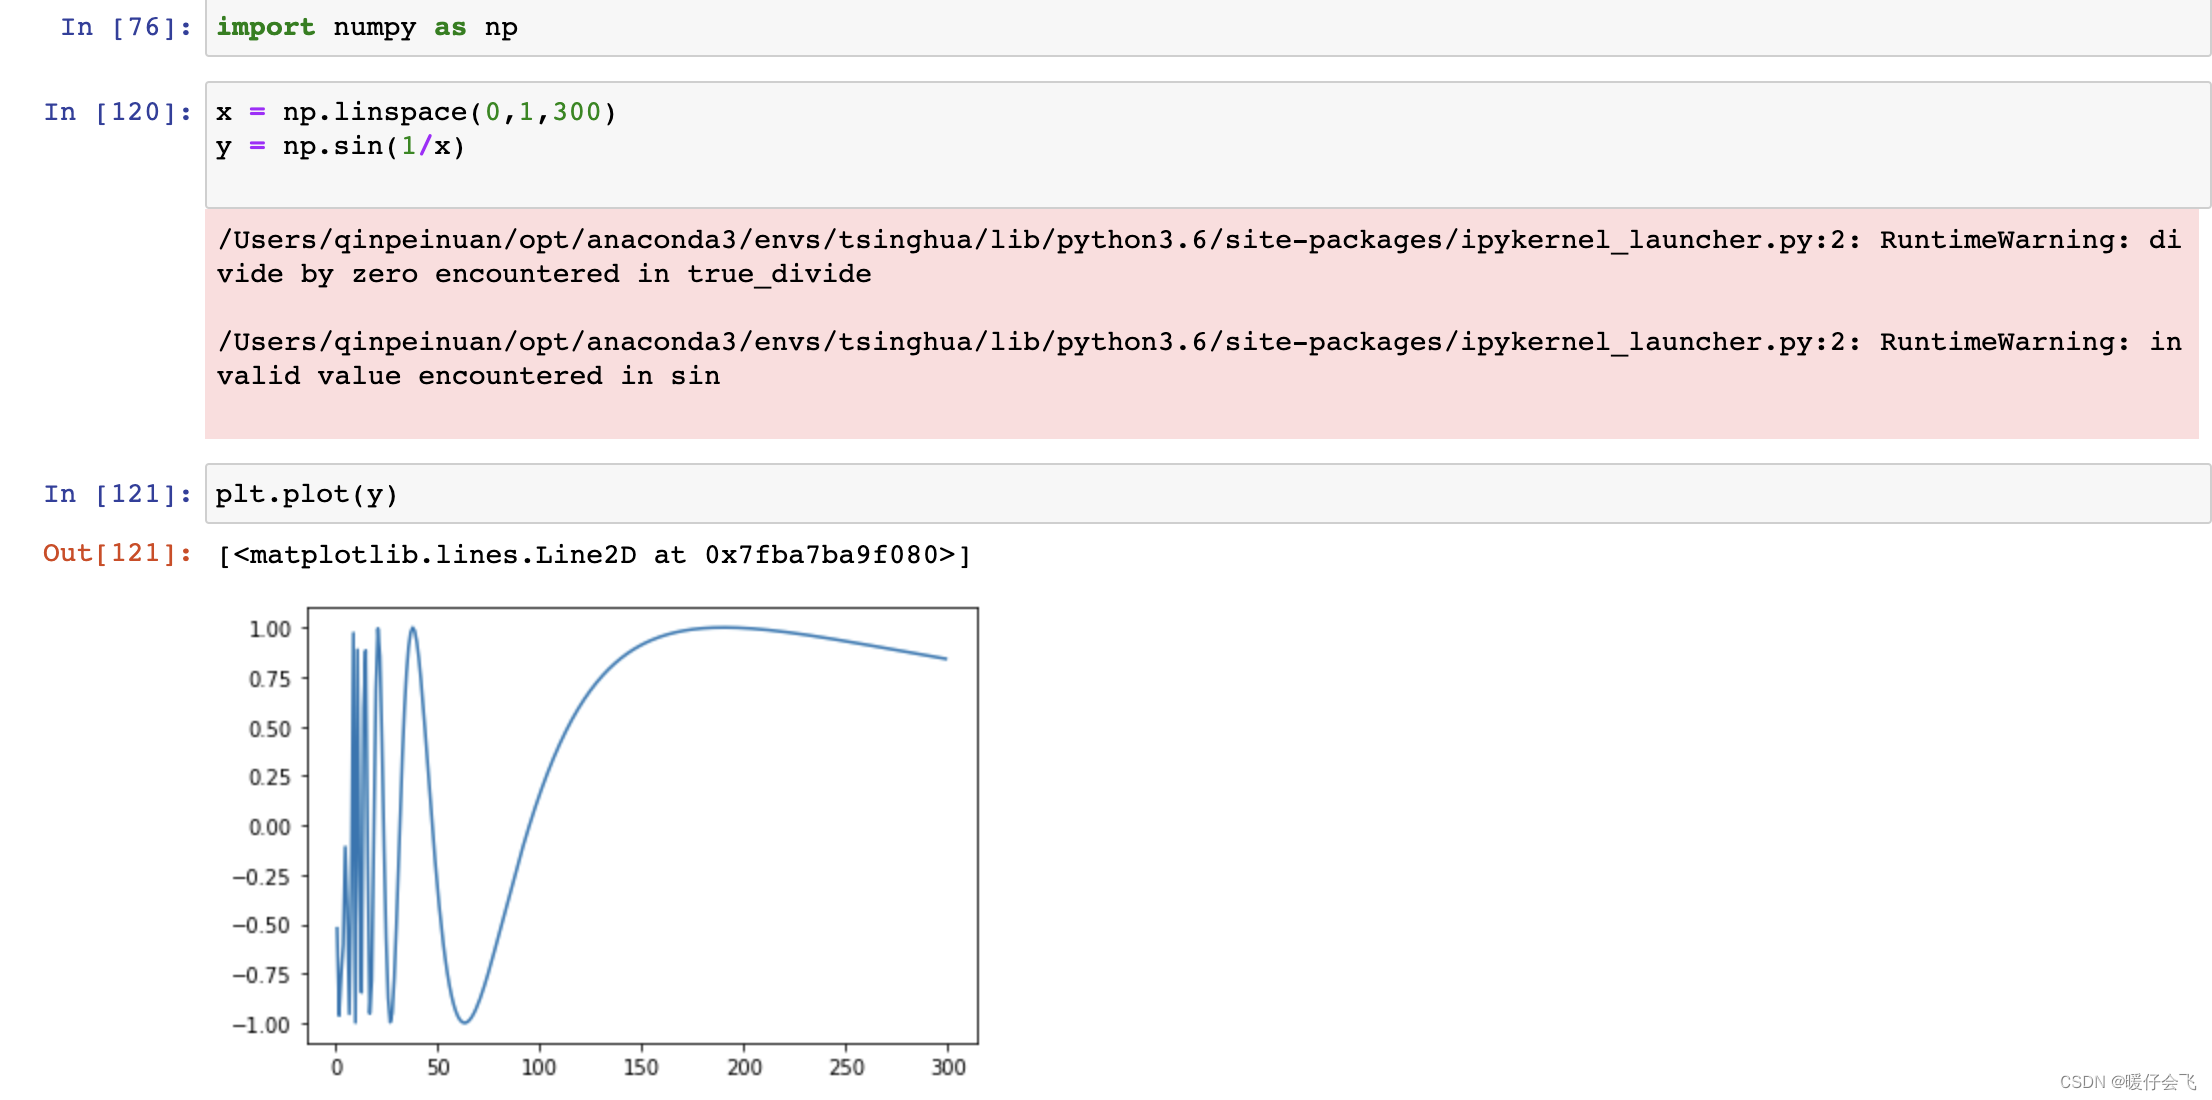Click the np.linspace code cell

[1207, 145]
